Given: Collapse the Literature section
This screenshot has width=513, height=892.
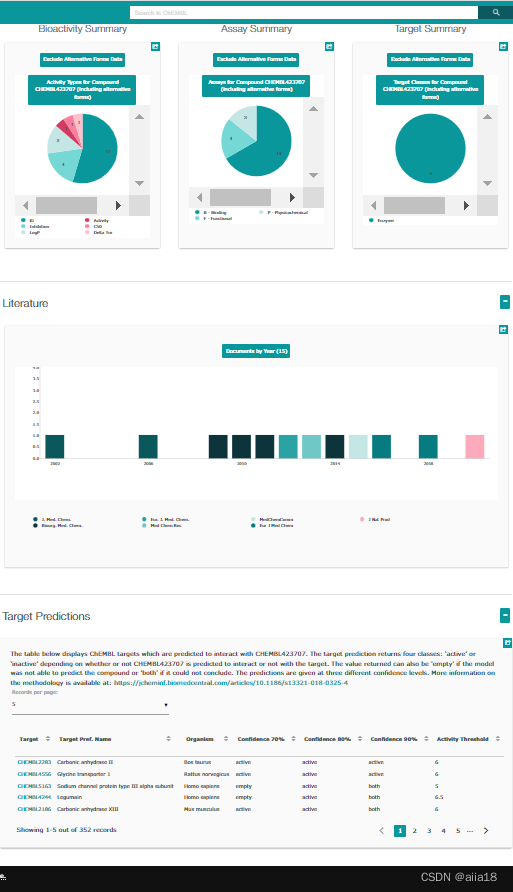Looking at the screenshot, I should (x=504, y=302).
